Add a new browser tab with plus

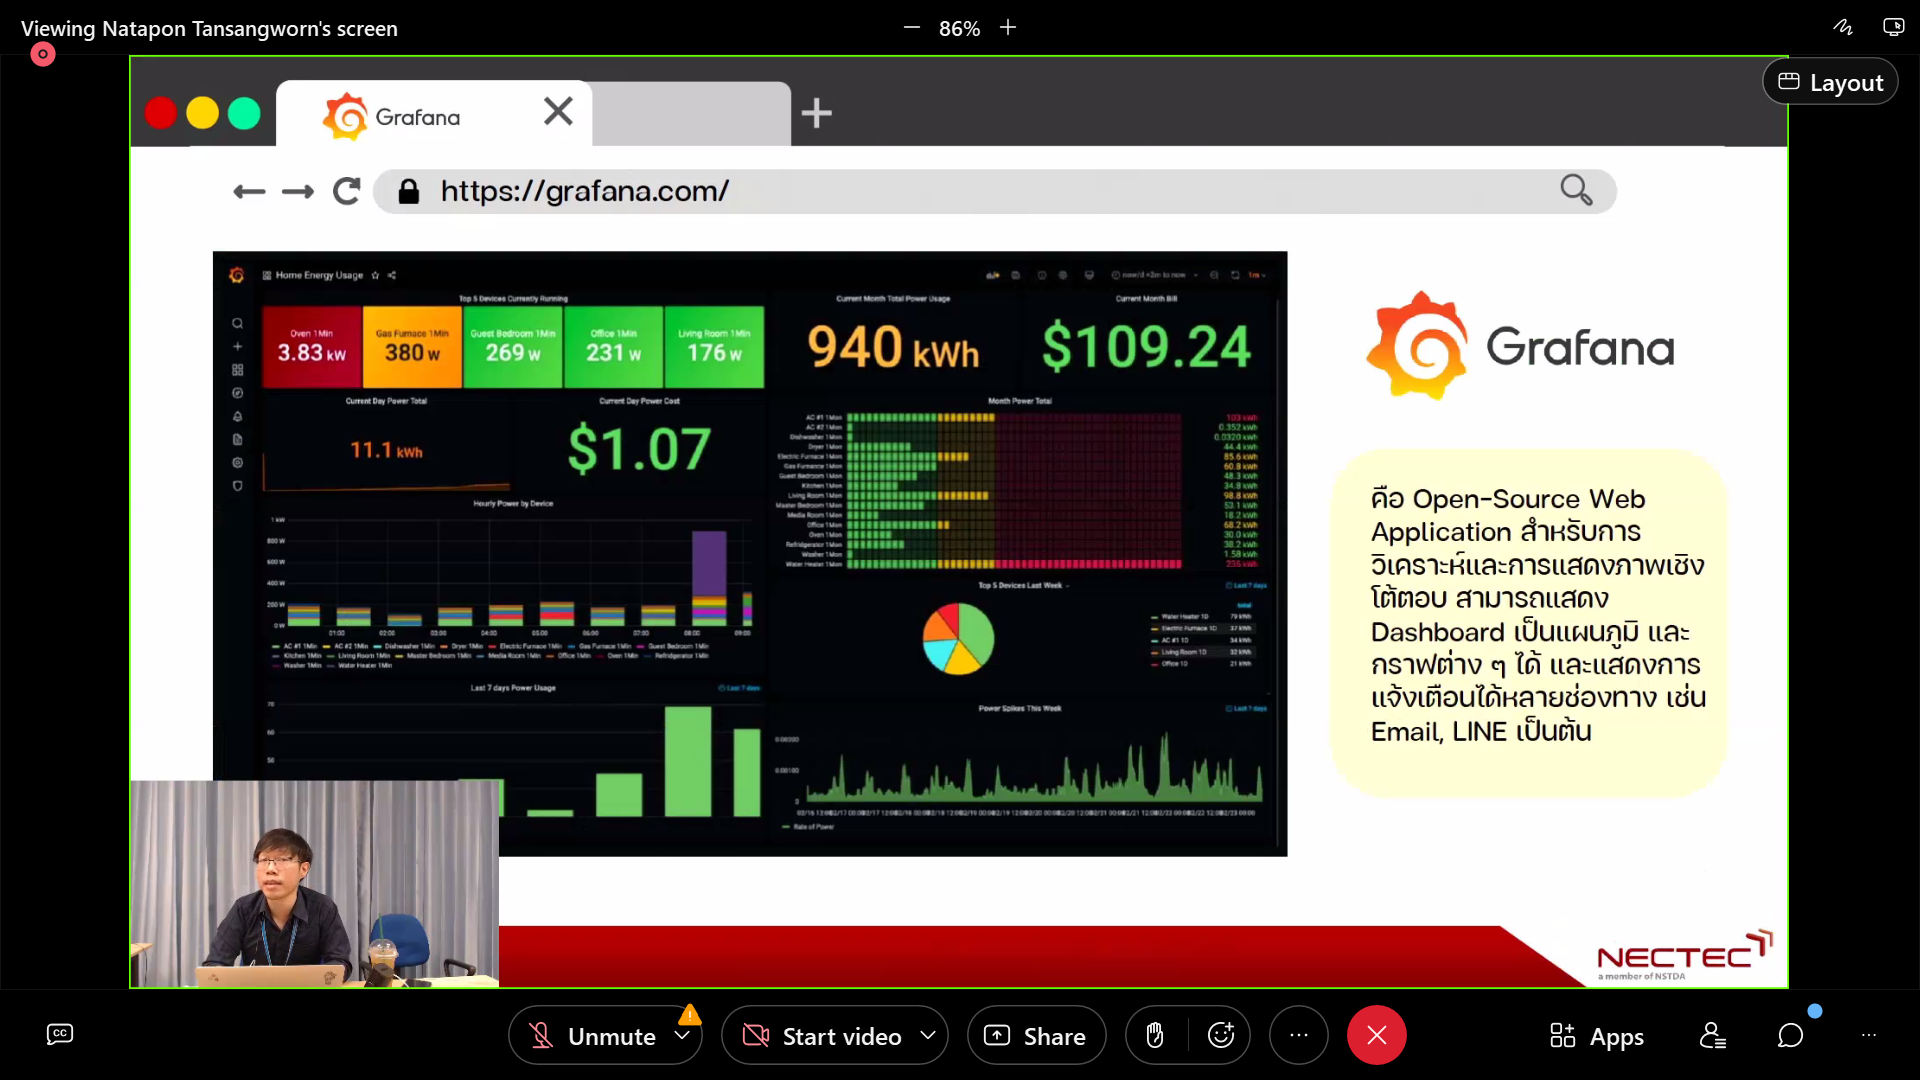point(816,113)
